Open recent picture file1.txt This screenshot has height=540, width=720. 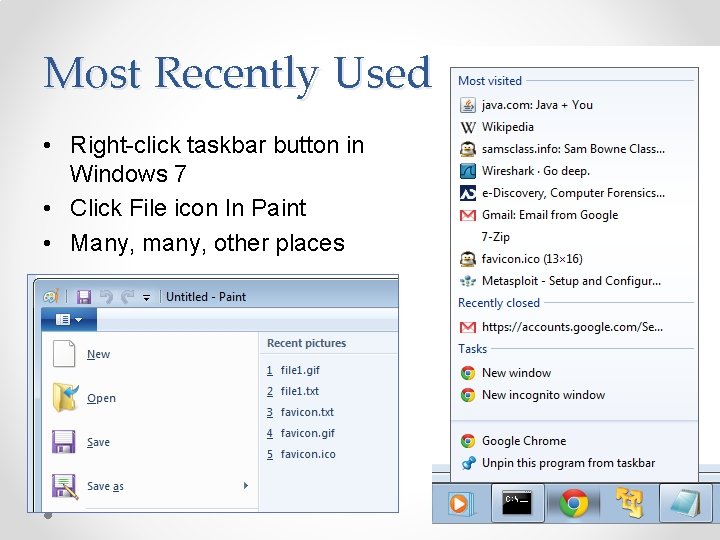[x=292, y=391]
